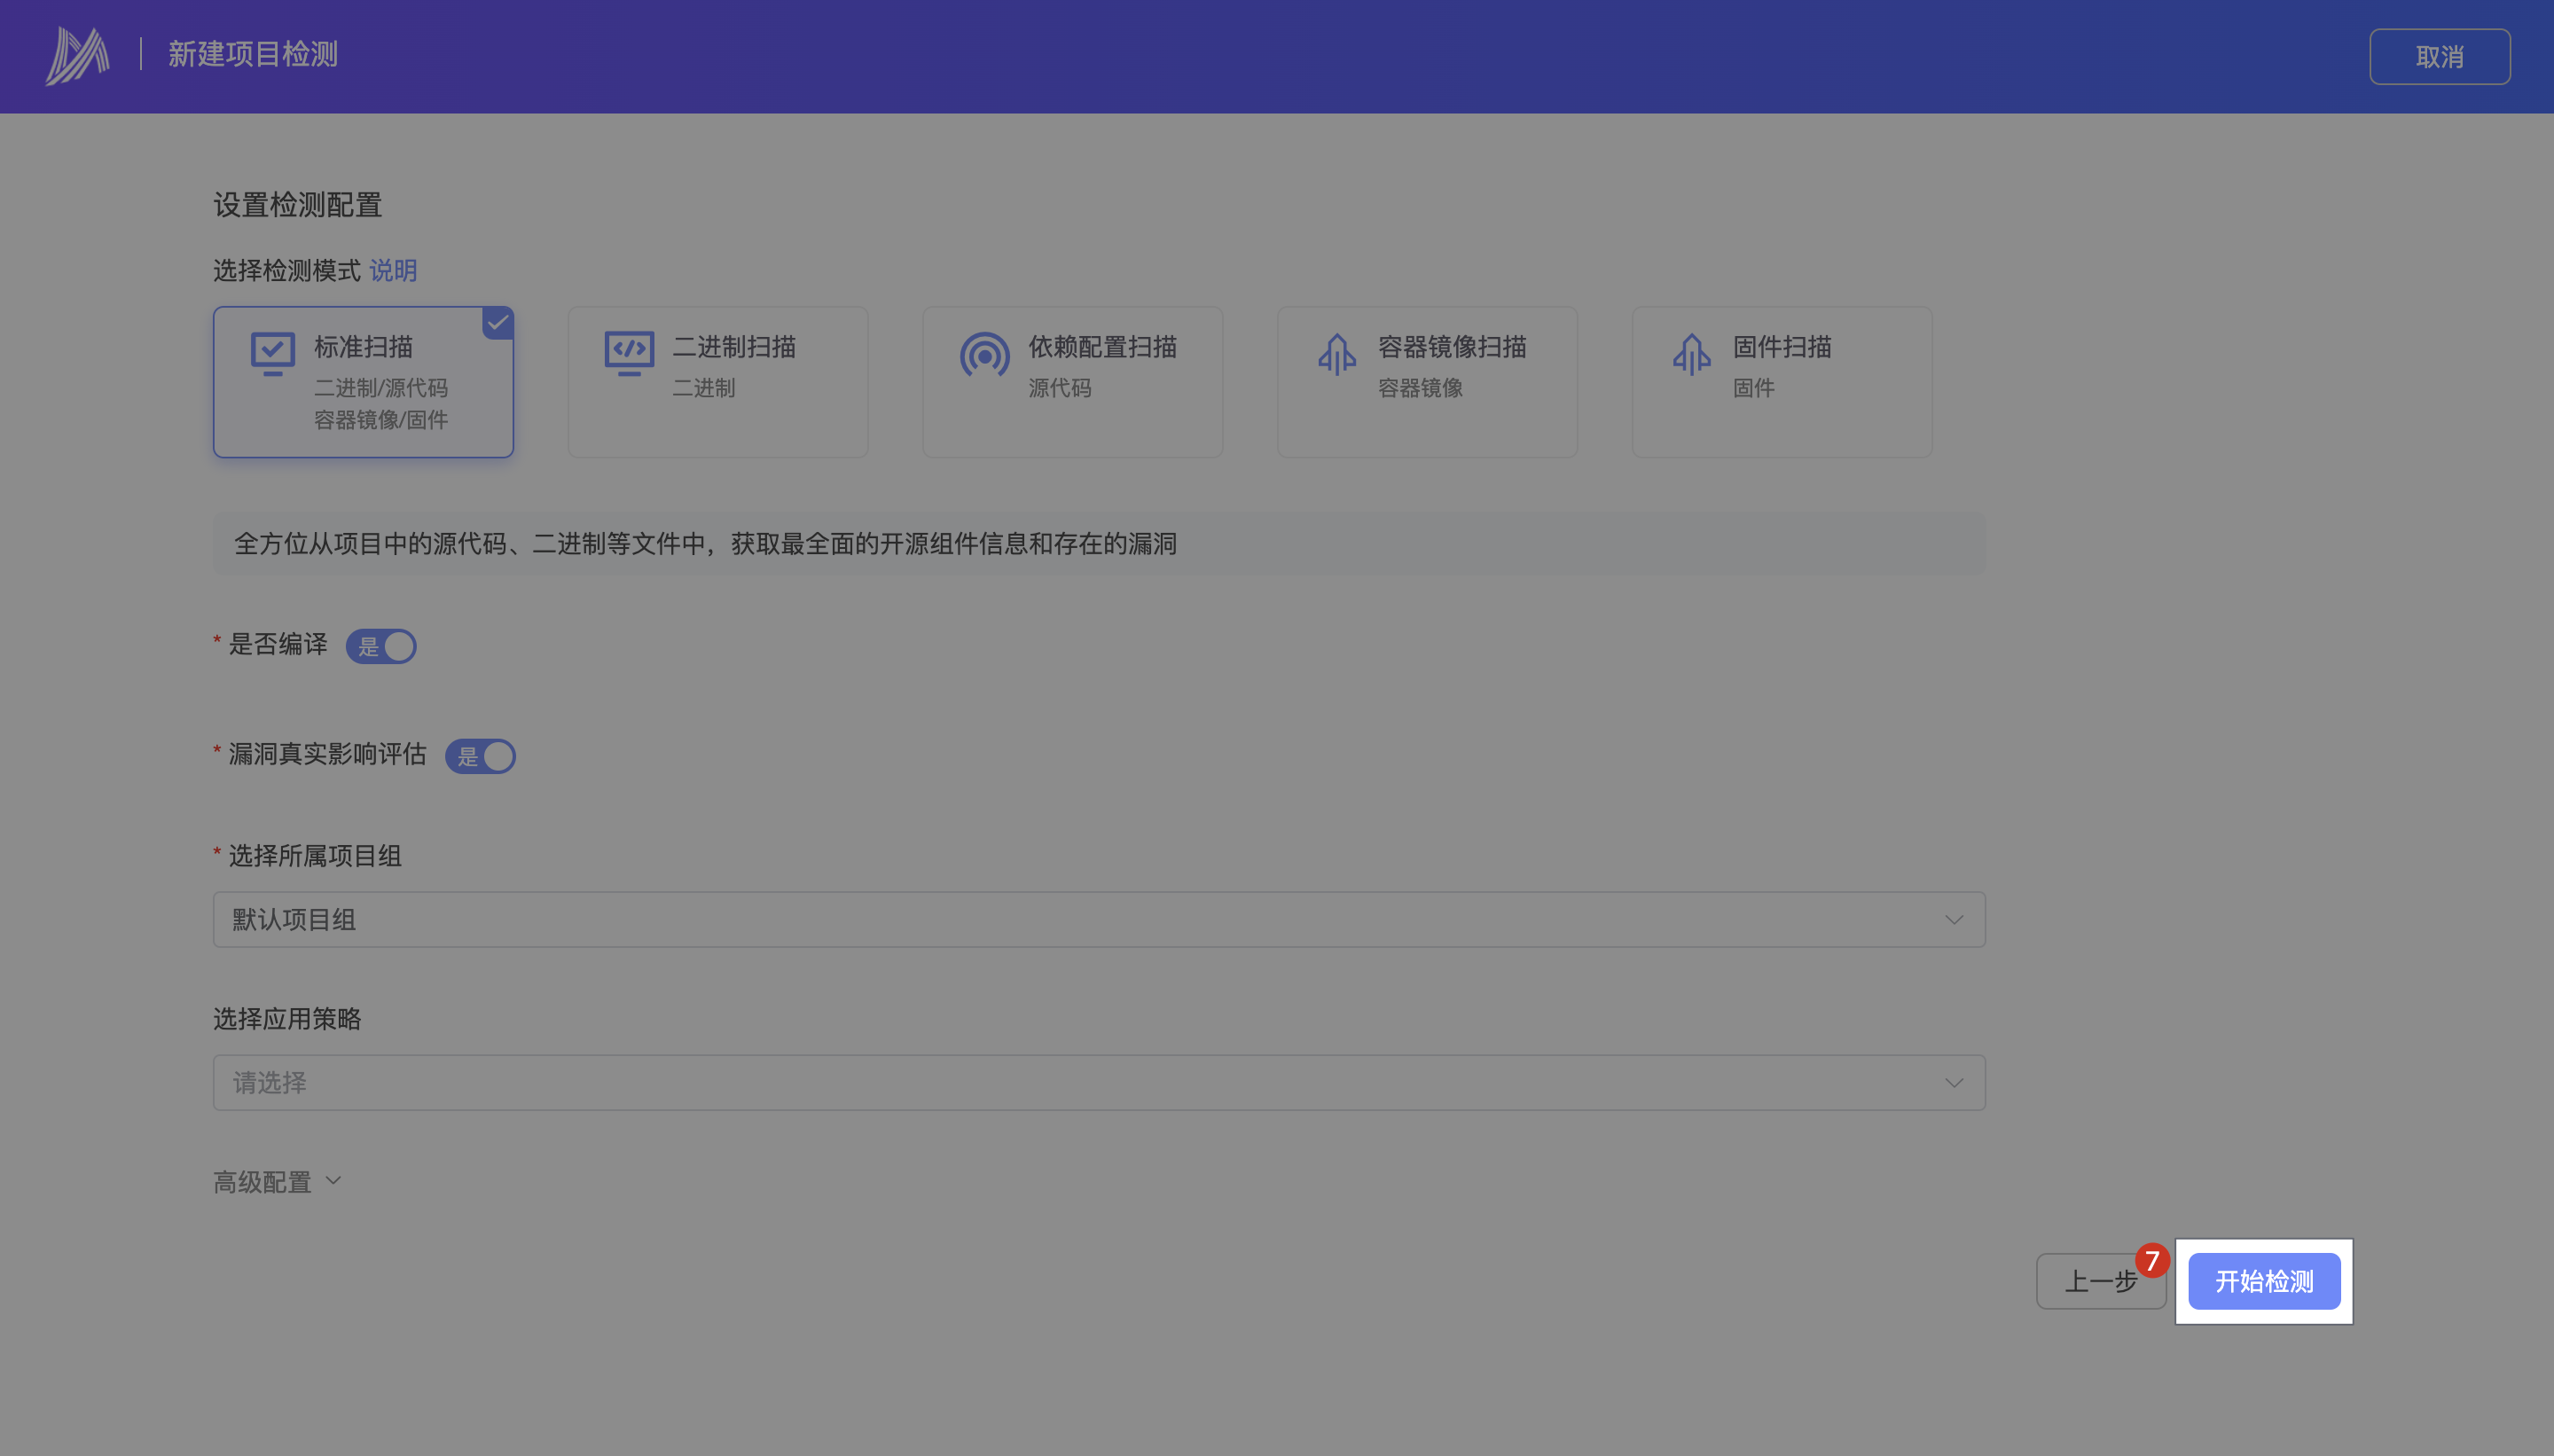This screenshot has width=2554, height=1456.
Task: Click the dependency config scan radar icon
Action: pos(984,355)
